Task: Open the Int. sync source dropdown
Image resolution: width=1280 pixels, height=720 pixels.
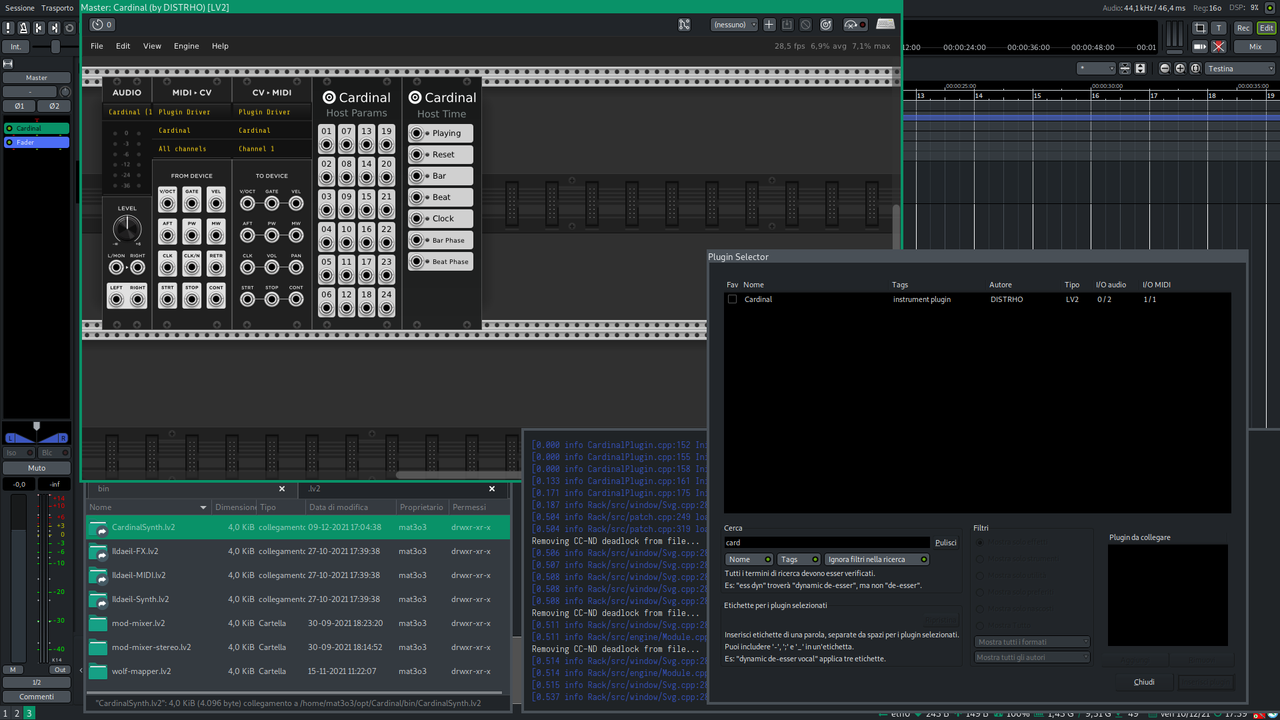Action: click(x=16, y=47)
